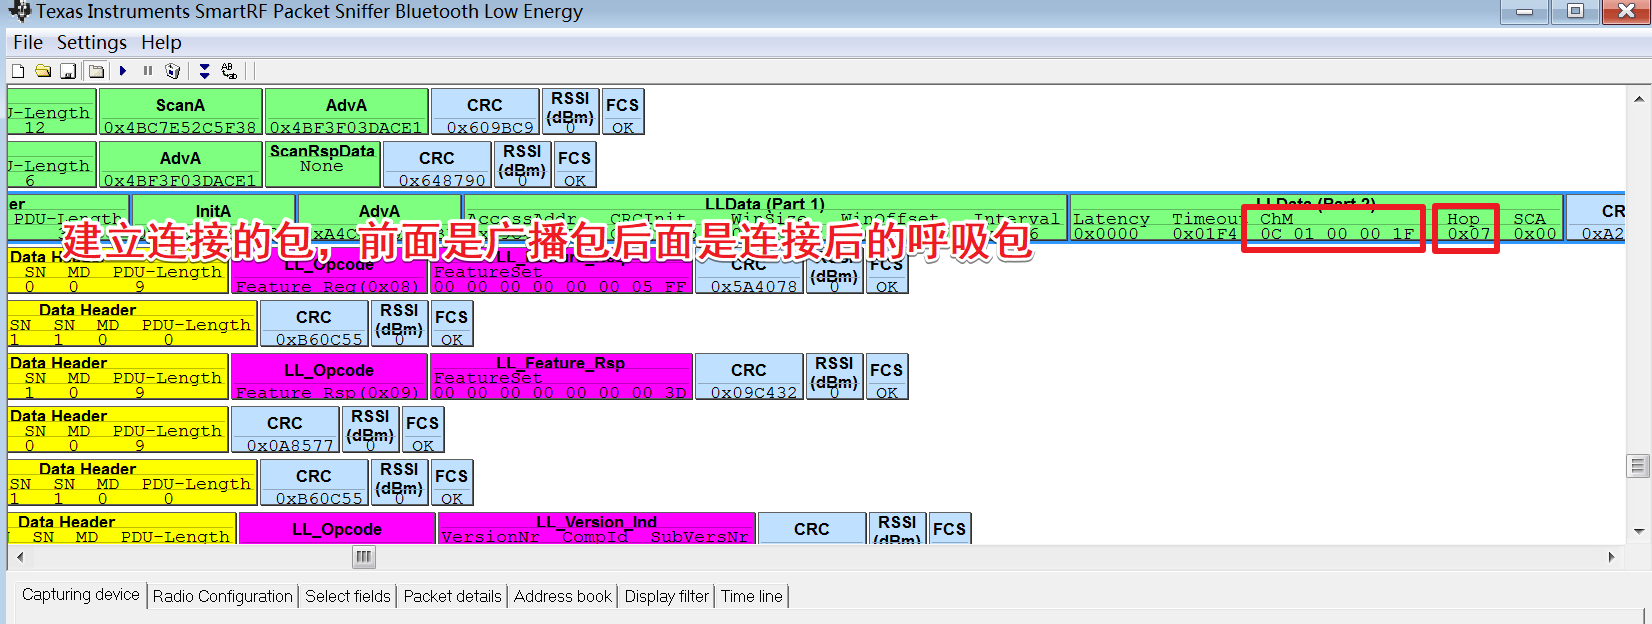
Task: Open the Help menu
Action: 161,42
